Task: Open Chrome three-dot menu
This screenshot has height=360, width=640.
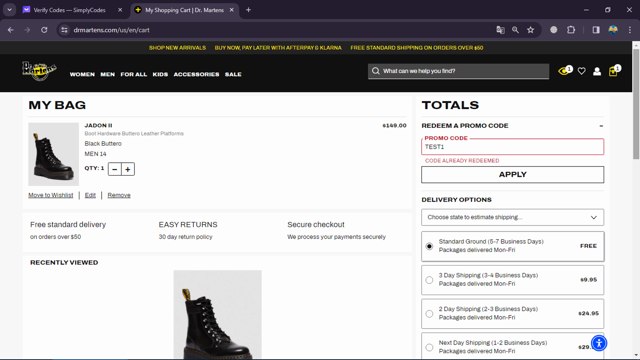Action: 630,30
